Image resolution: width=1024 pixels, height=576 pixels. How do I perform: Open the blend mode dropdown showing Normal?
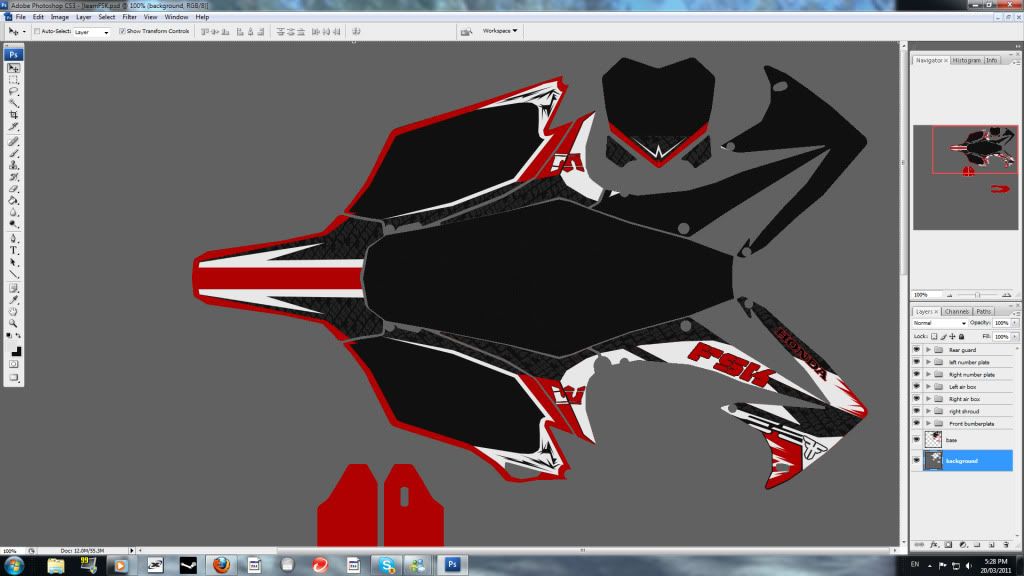click(940, 323)
